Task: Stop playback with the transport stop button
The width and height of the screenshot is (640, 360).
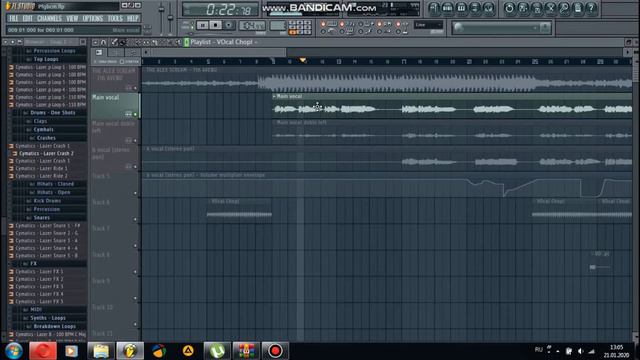Action: (216, 25)
